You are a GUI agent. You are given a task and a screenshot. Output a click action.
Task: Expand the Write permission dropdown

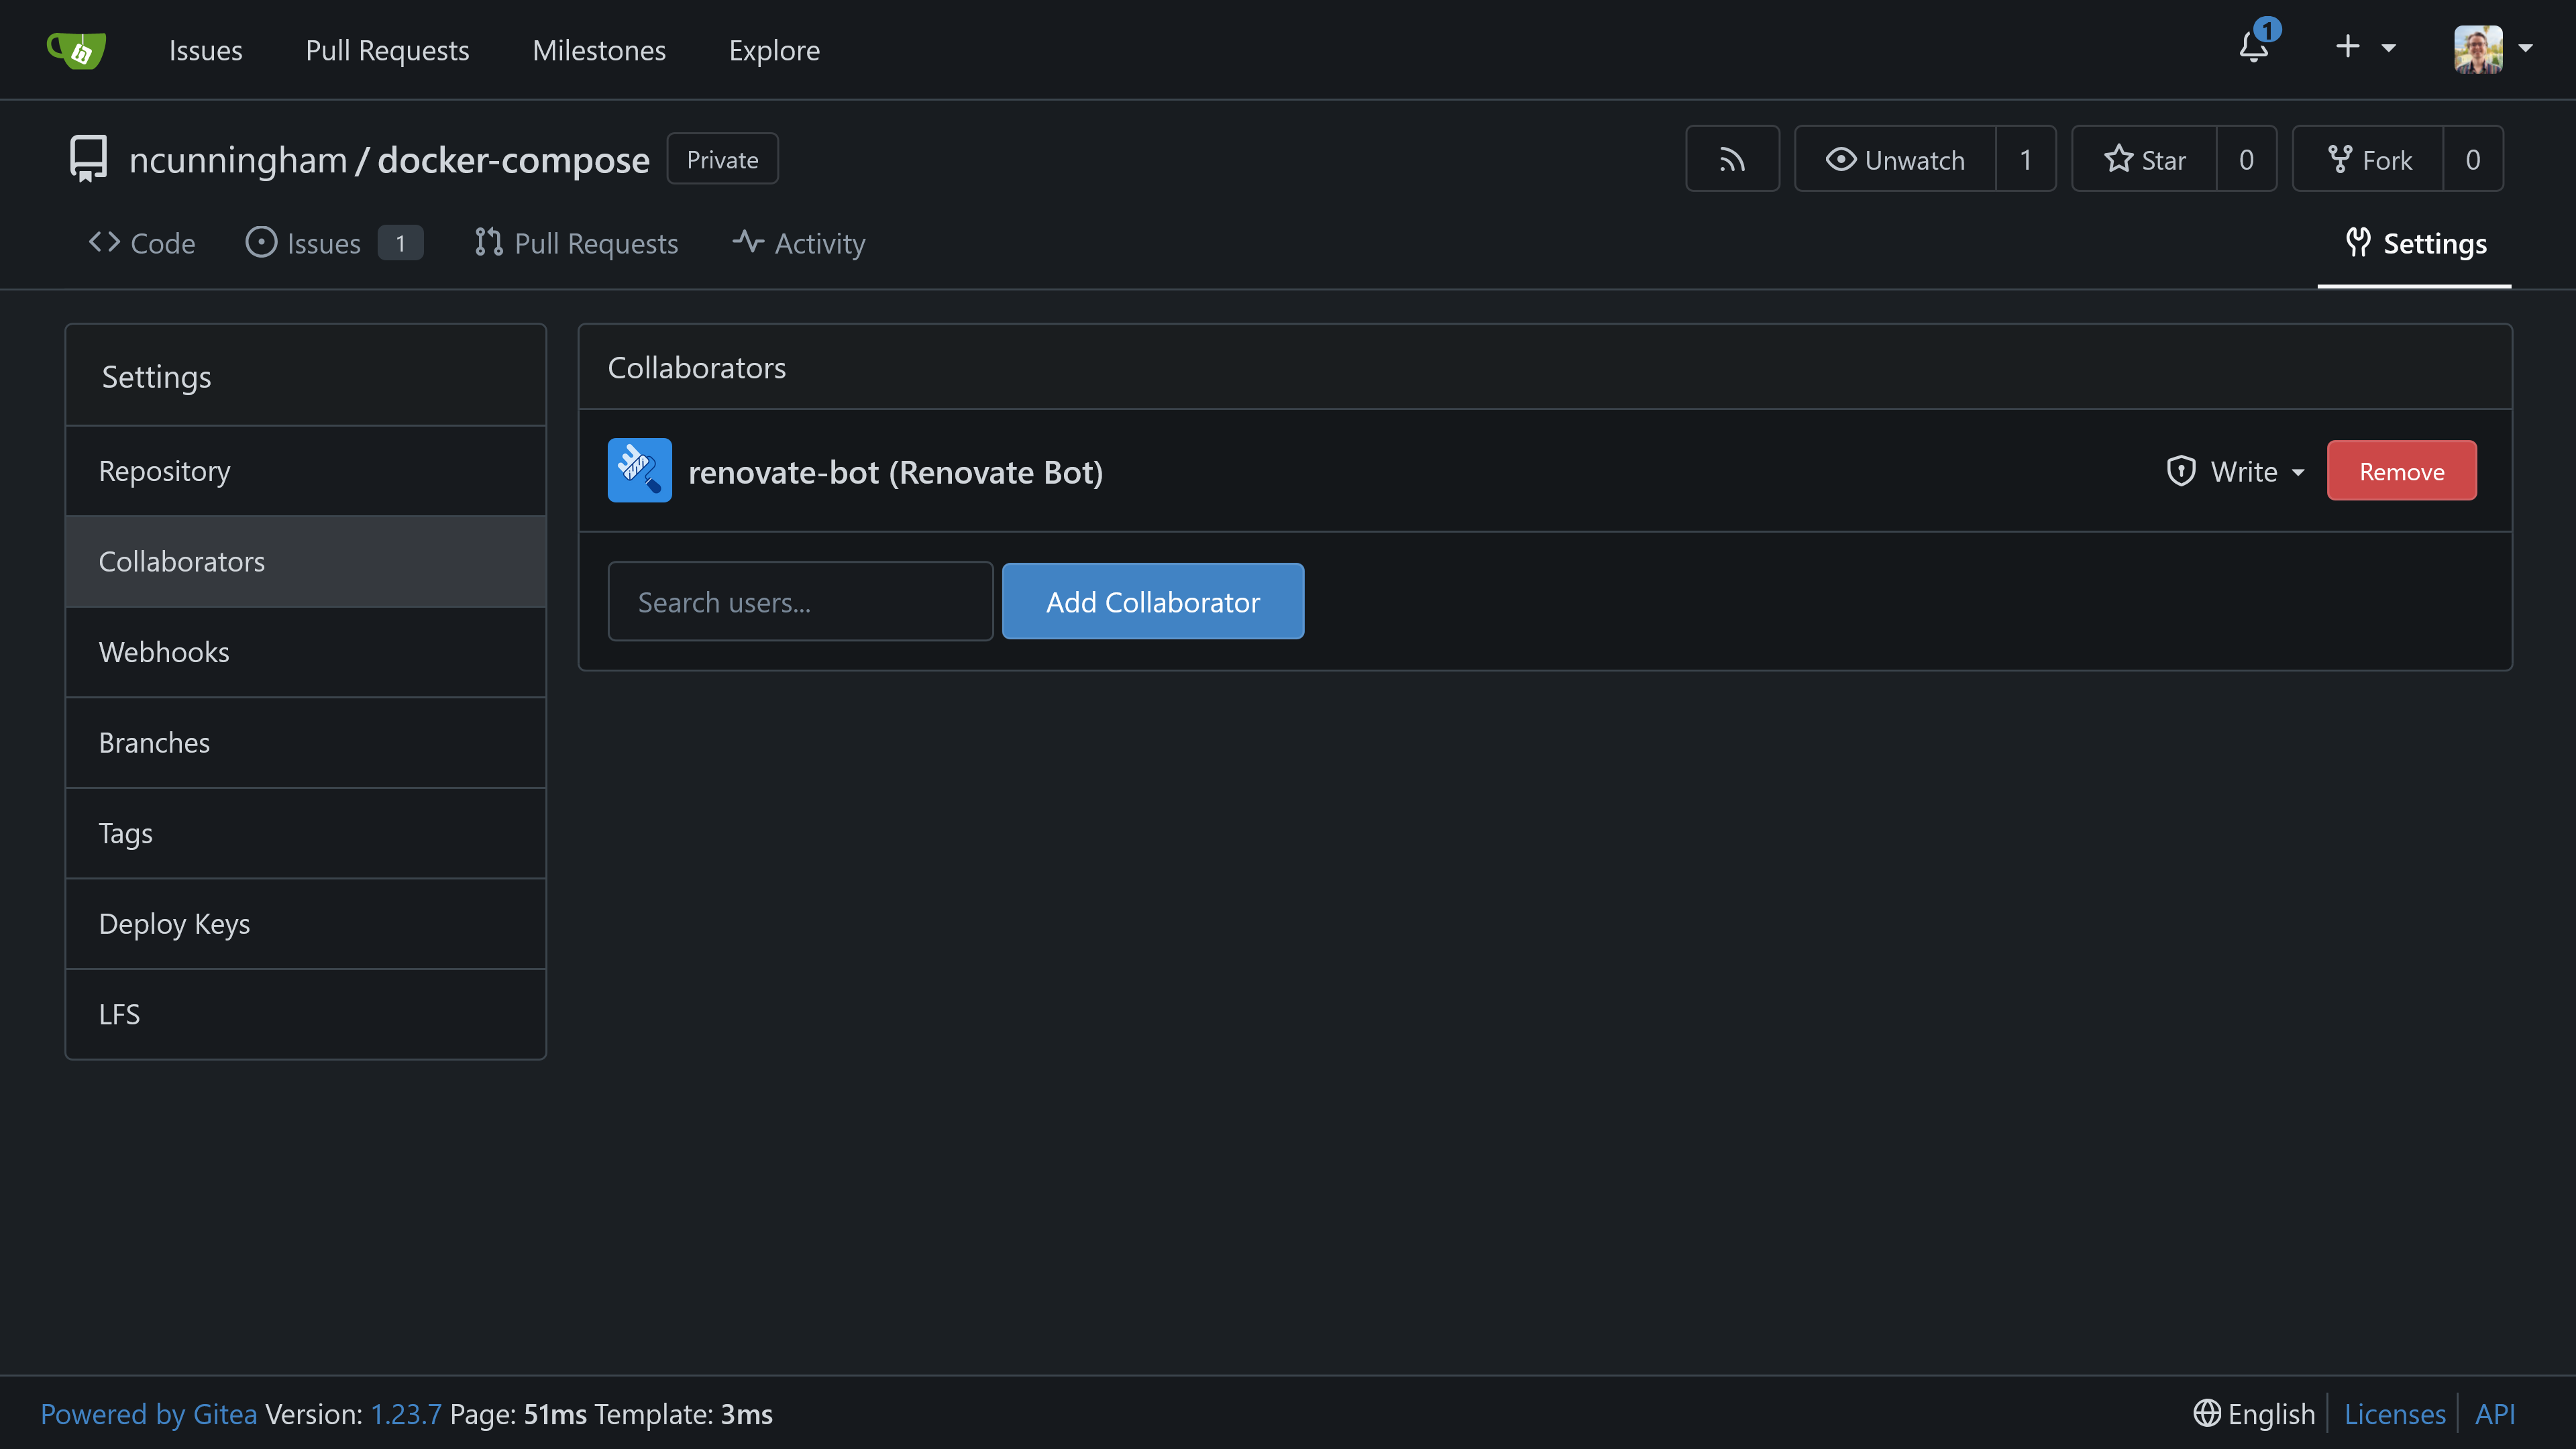[x=2236, y=471]
